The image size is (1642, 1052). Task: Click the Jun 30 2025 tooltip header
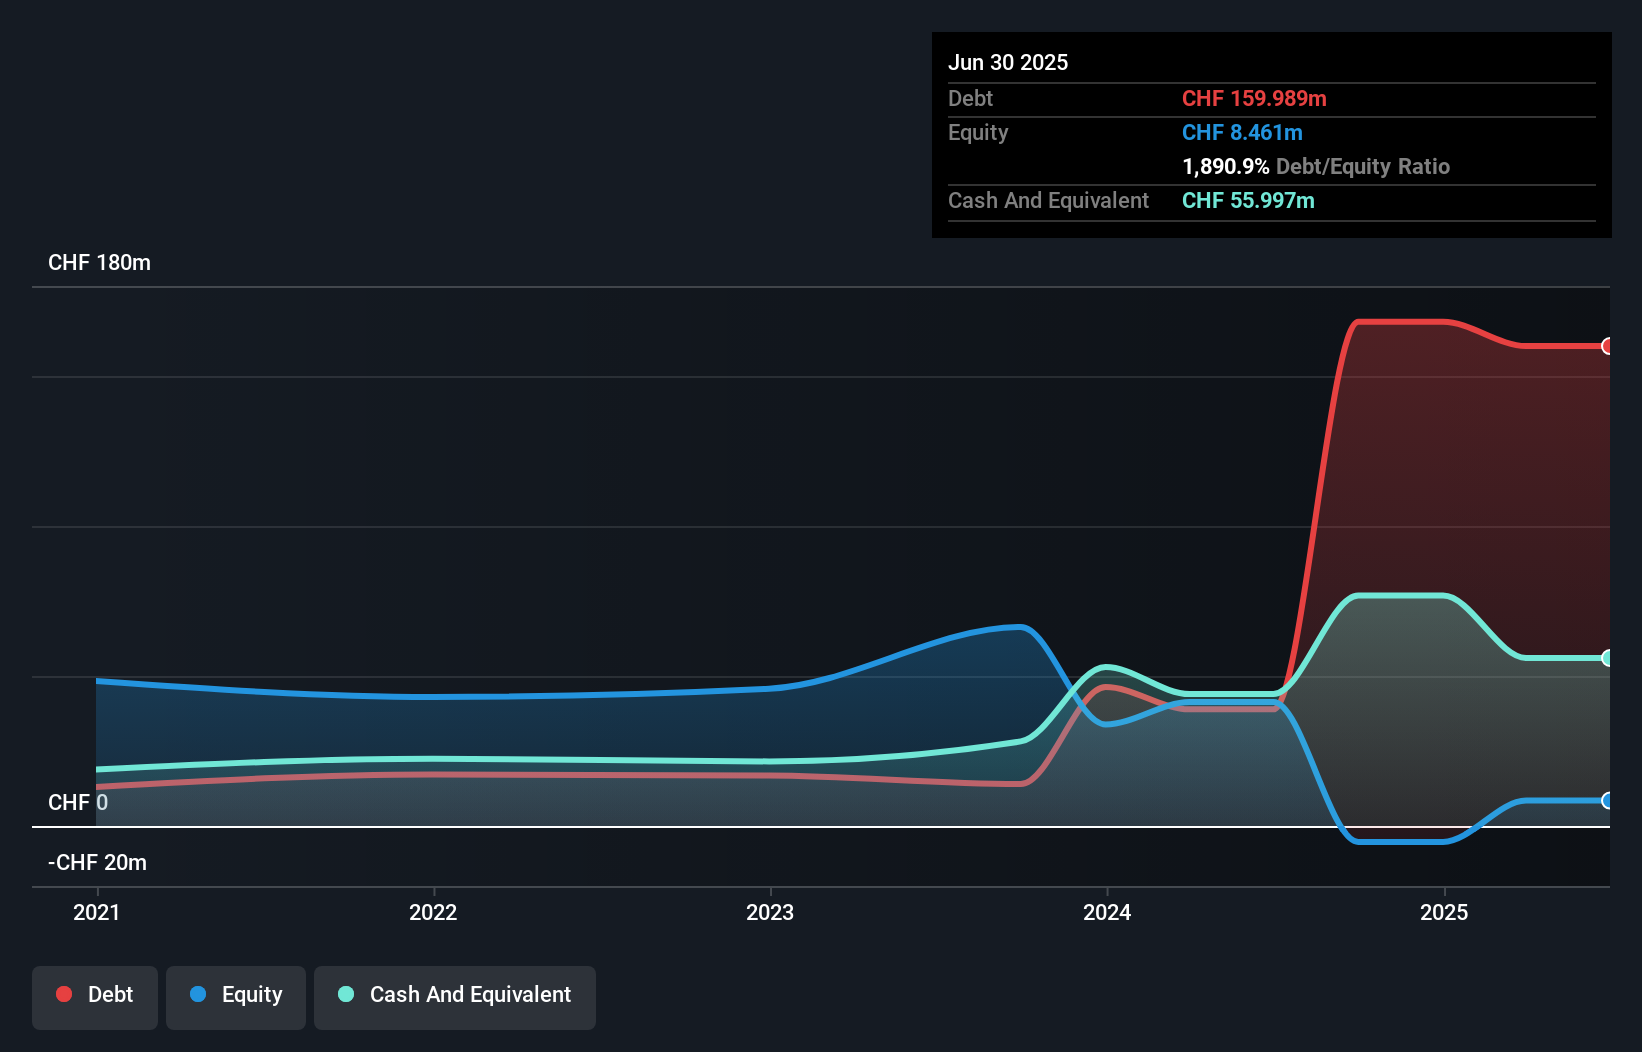(1008, 62)
